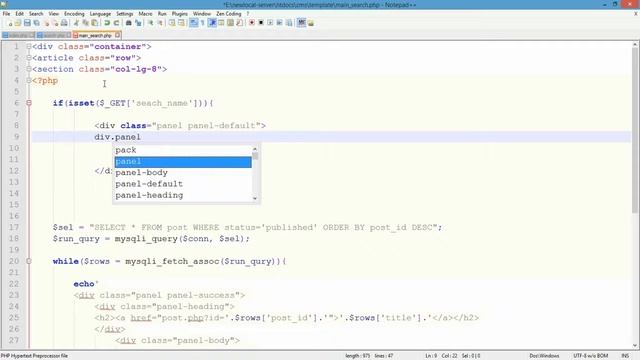Screen dimensions: 640x360
Task: Click the Run macro multiple times icon
Action: coord(279,23)
